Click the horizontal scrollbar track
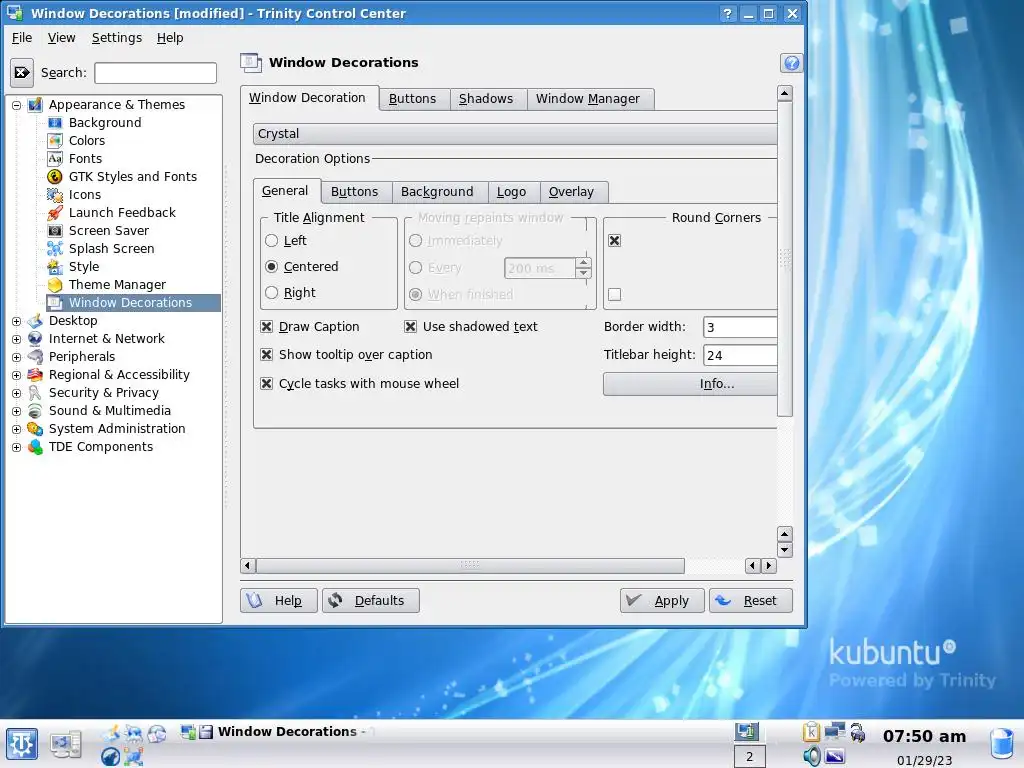 714,566
